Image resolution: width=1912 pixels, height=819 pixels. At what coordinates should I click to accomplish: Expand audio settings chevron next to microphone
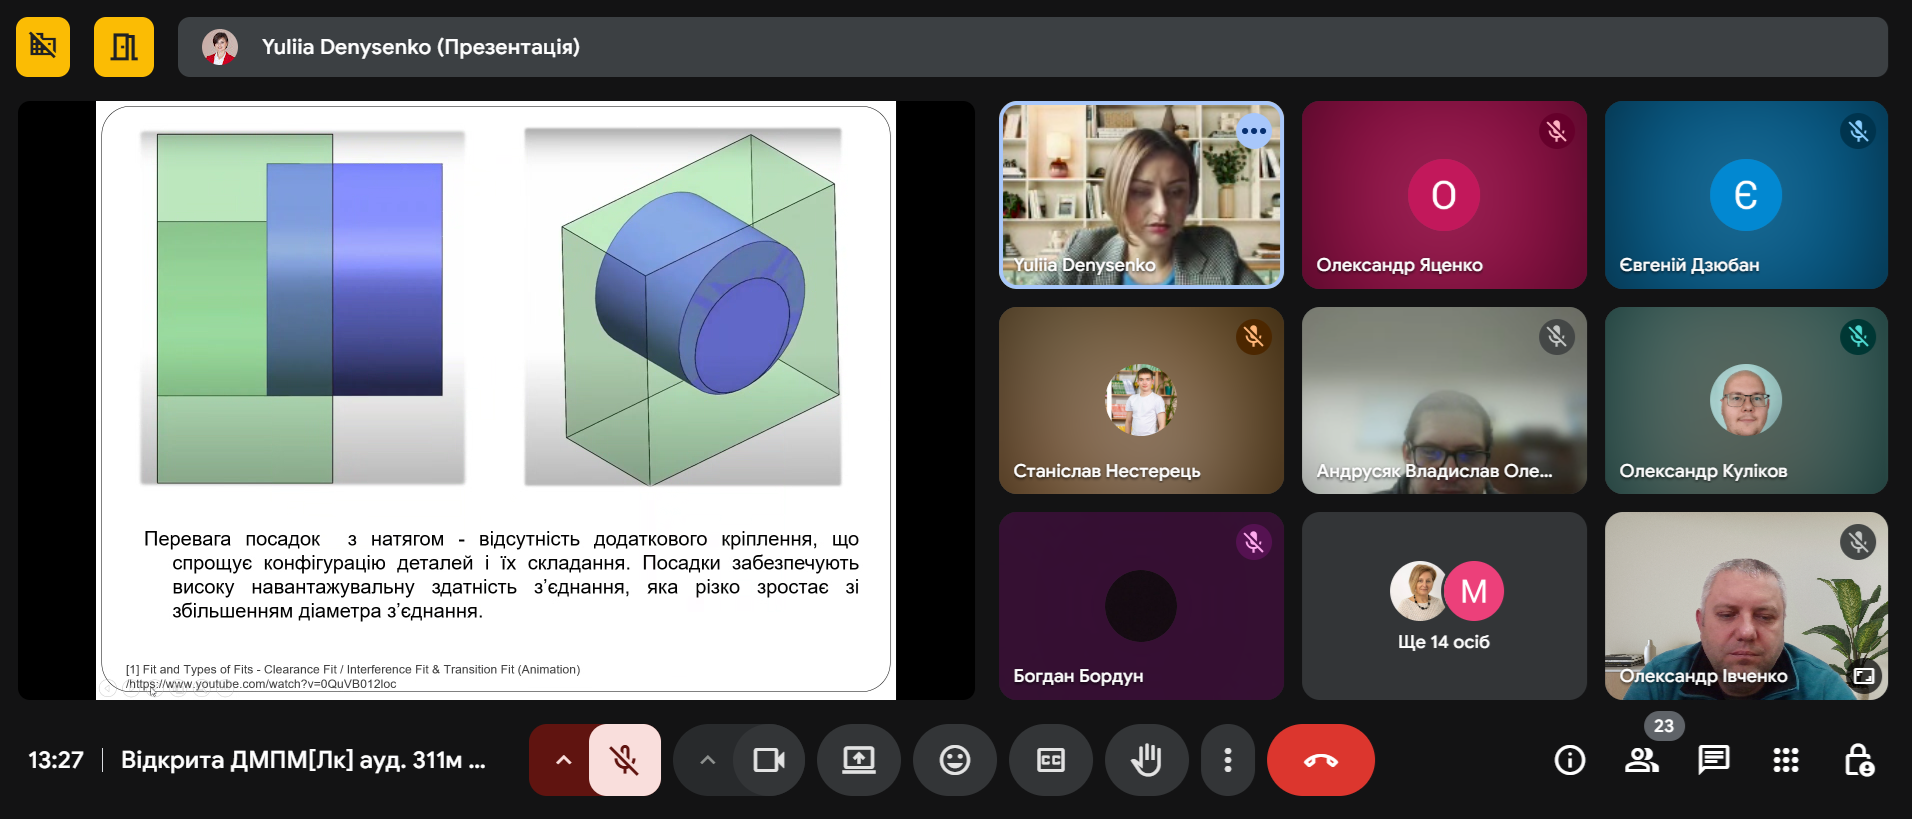coord(563,760)
